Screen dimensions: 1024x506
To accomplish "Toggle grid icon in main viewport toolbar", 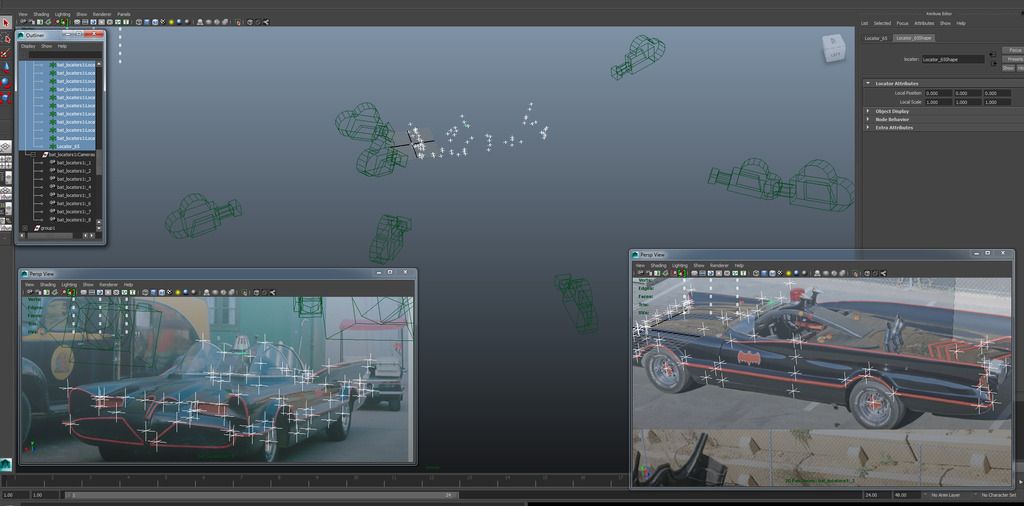I will [77, 22].
